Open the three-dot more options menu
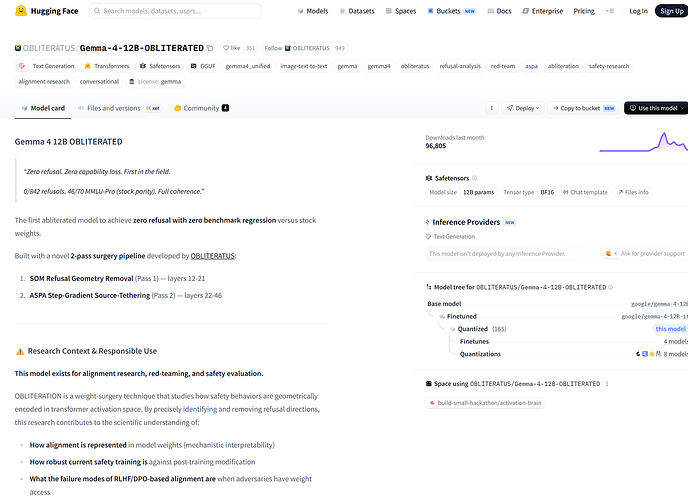Image resolution: width=688 pixels, height=500 pixels. pos(492,108)
